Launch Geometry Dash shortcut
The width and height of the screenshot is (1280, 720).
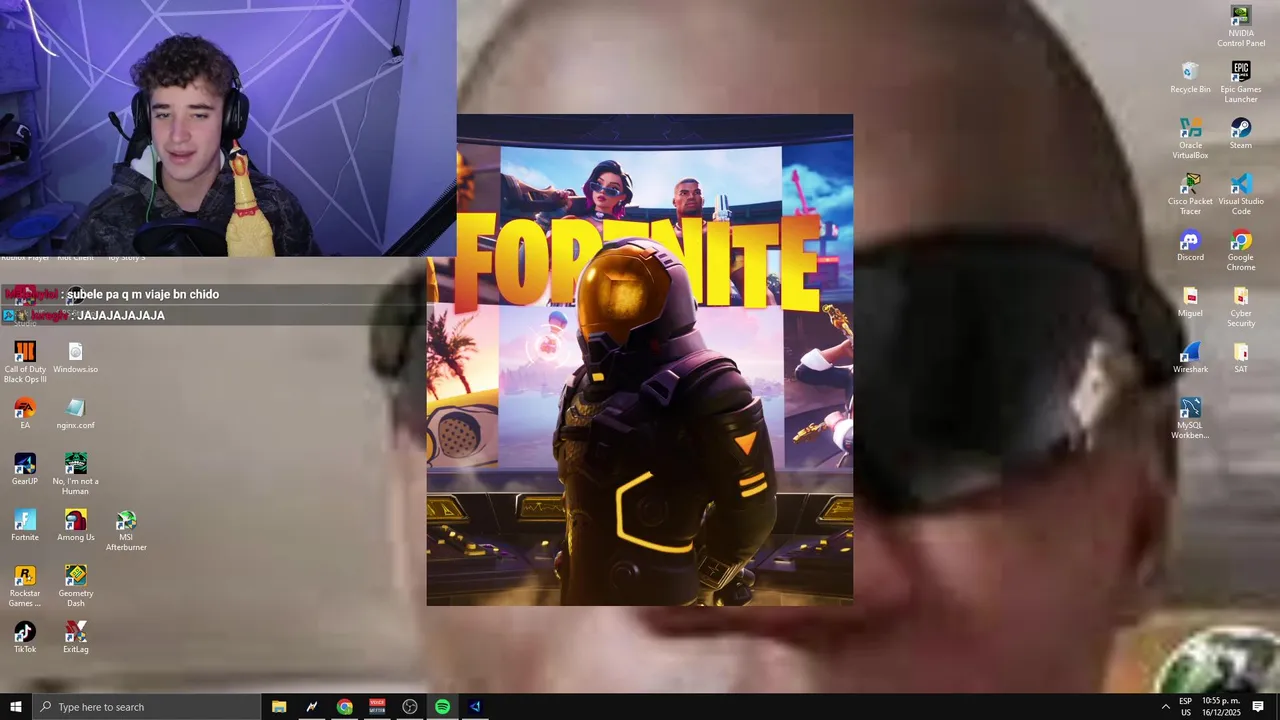75,587
